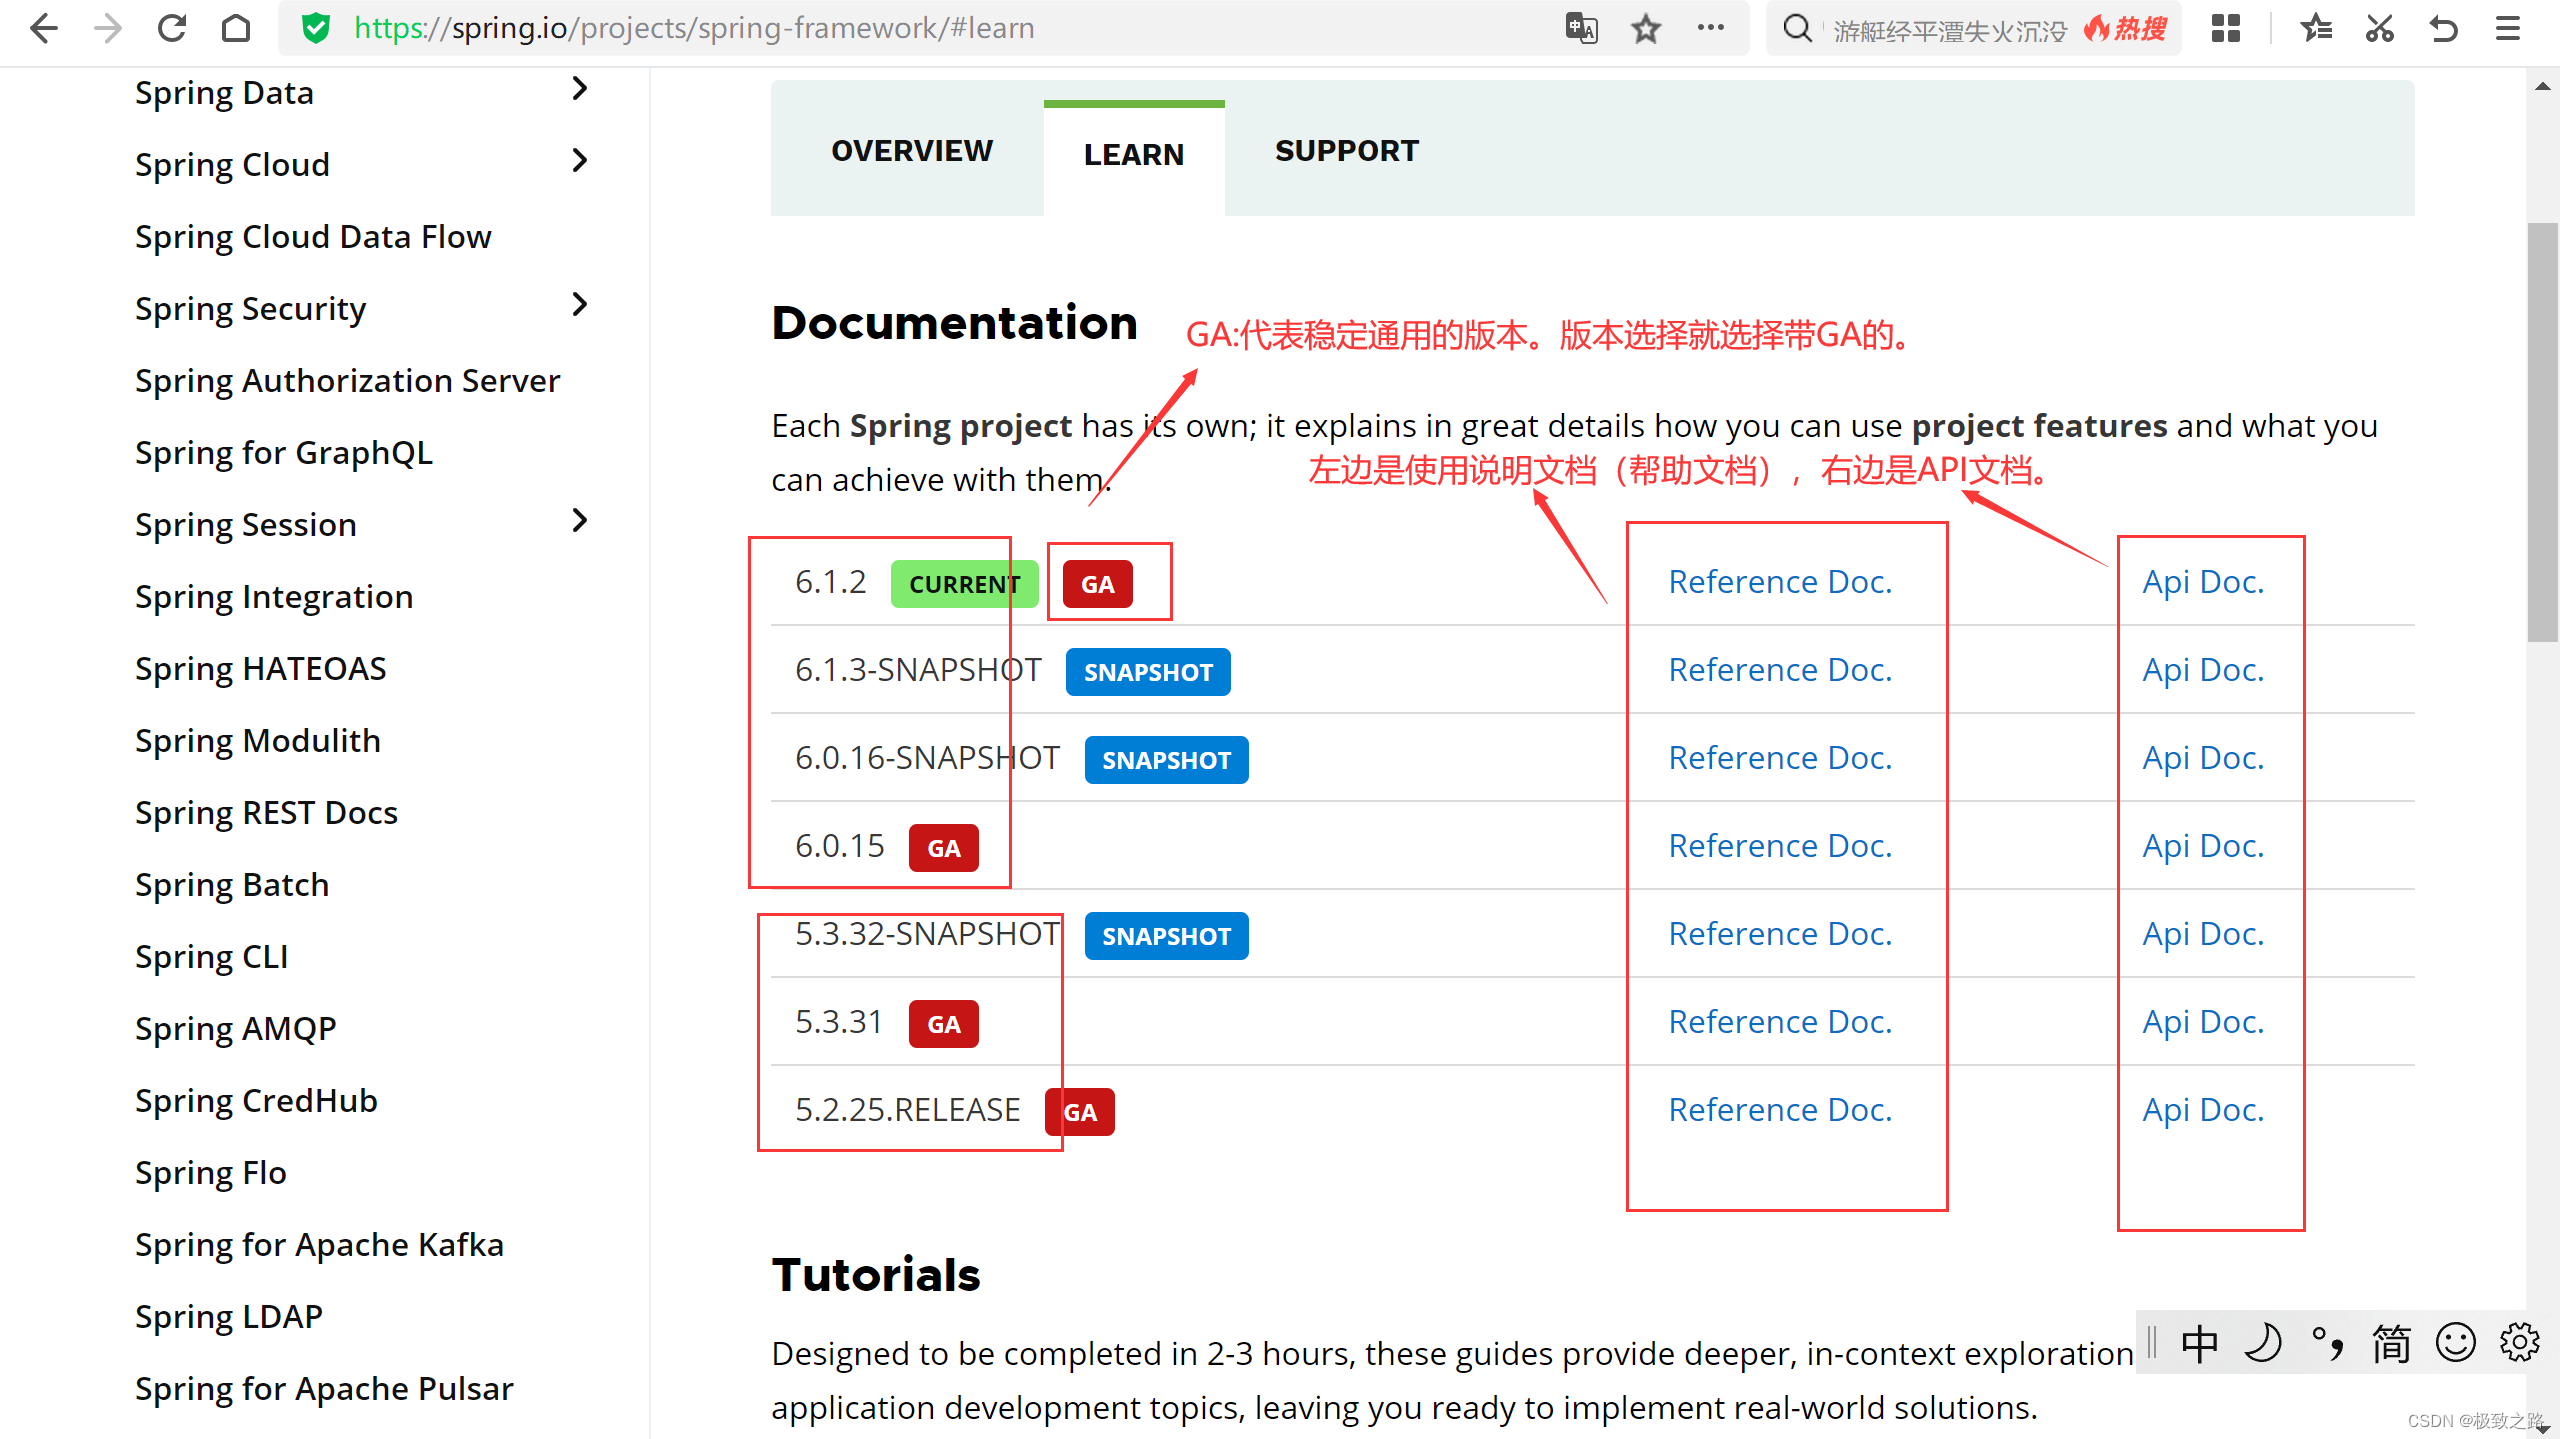Open Spring Security project link
The width and height of the screenshot is (2560, 1439).
(x=250, y=309)
